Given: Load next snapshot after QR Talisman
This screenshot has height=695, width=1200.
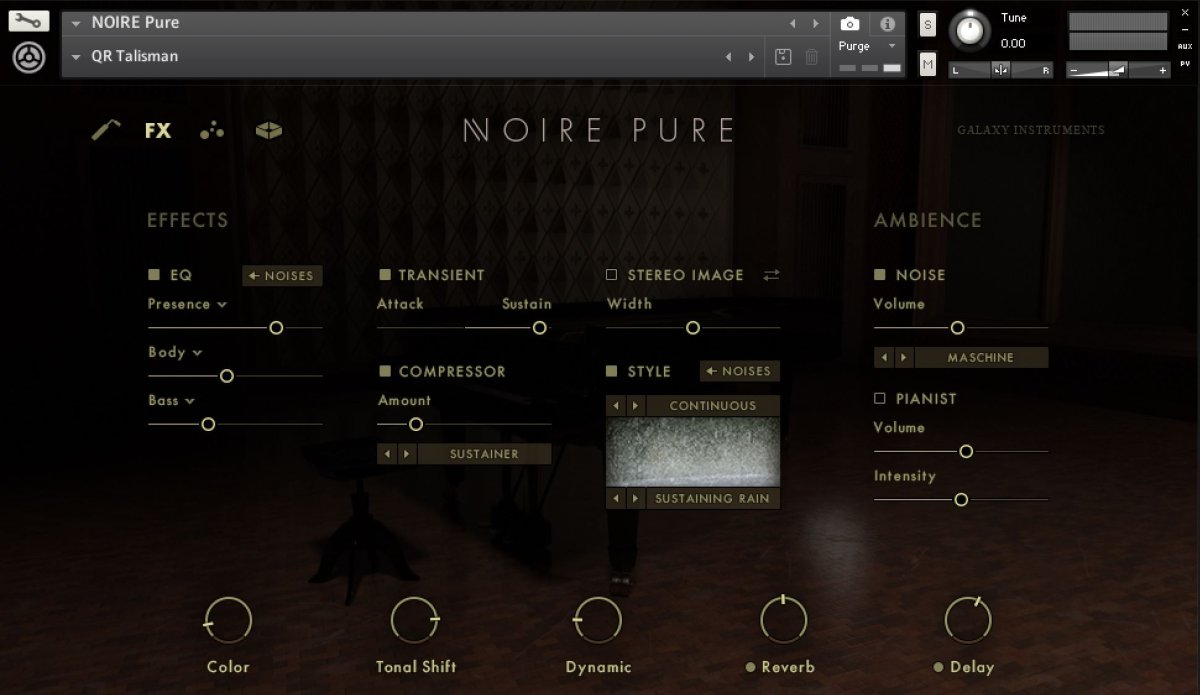Looking at the screenshot, I should tap(752, 57).
